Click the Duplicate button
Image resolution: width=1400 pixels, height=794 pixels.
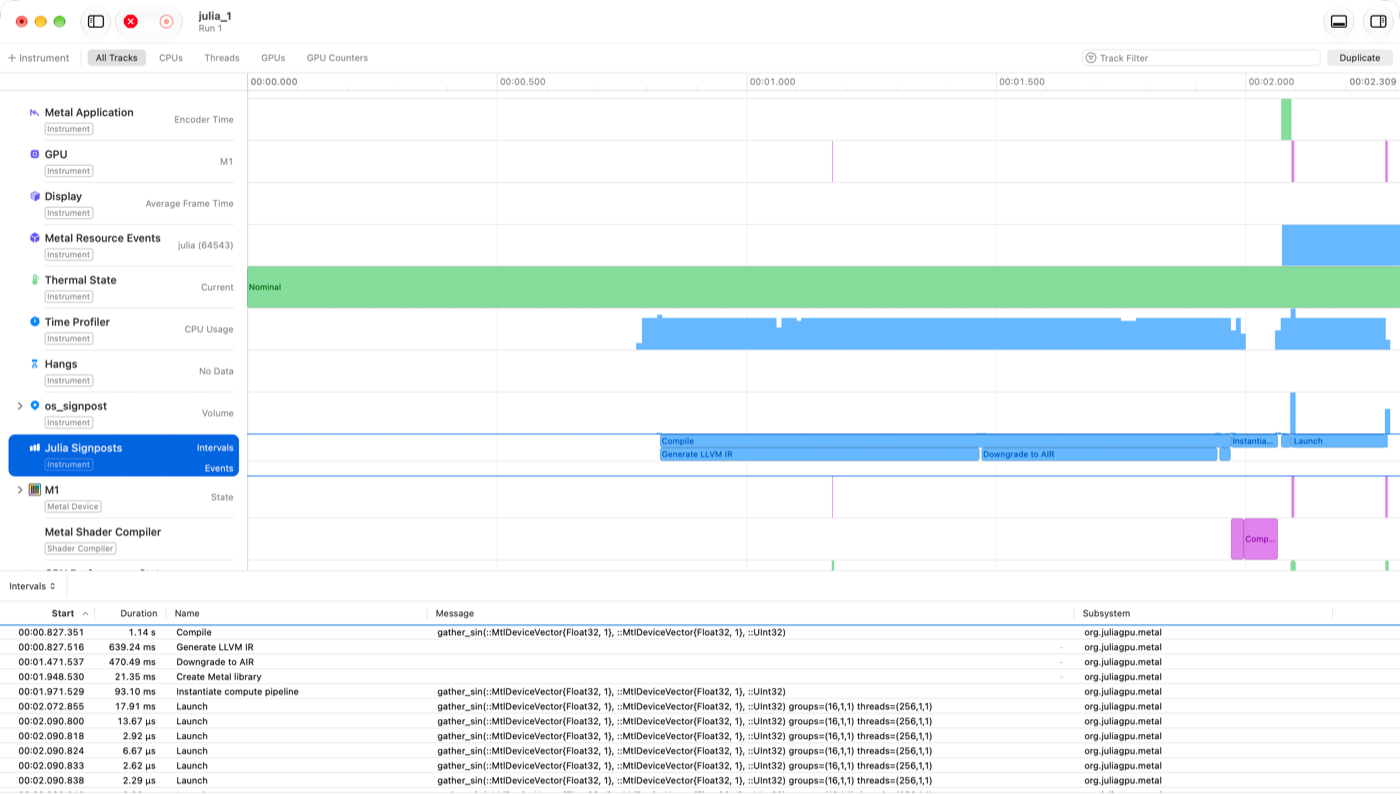(x=1359, y=58)
